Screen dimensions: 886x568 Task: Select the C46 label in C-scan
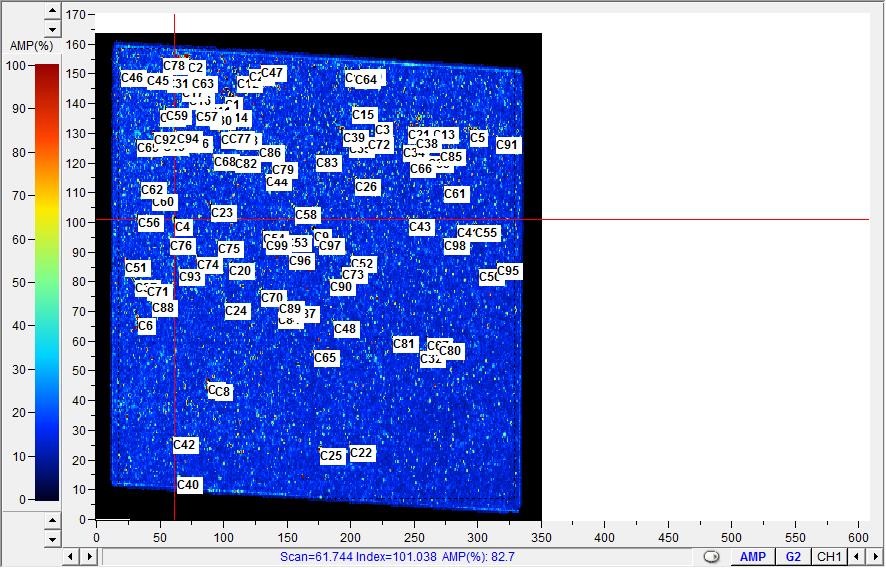click(132, 78)
